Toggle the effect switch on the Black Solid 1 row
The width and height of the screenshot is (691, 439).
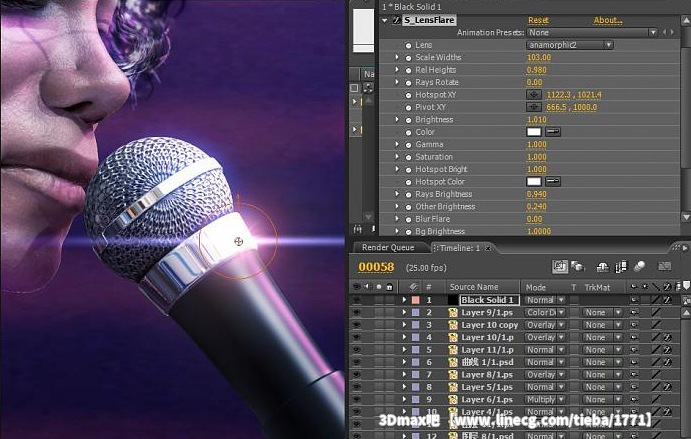pos(668,300)
